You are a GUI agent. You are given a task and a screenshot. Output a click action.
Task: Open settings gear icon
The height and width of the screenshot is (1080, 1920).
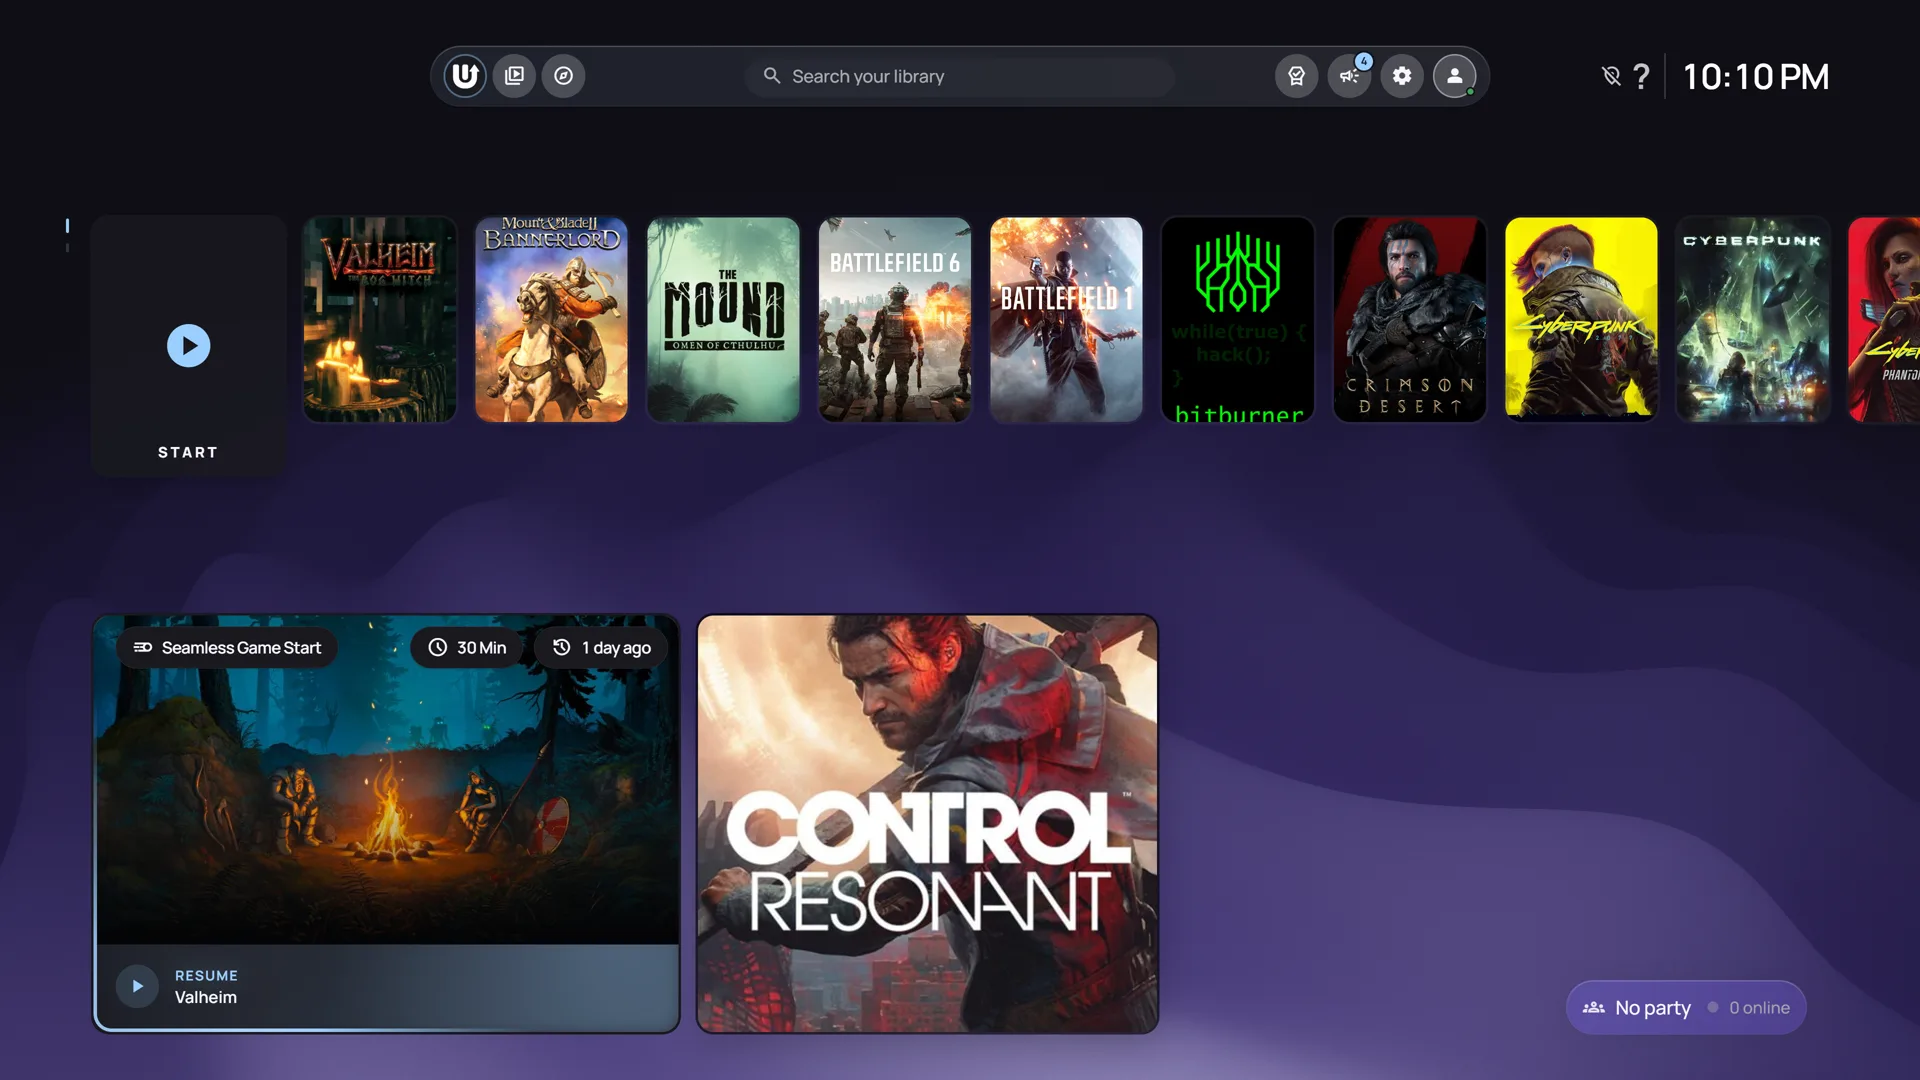pyautogui.click(x=1402, y=76)
